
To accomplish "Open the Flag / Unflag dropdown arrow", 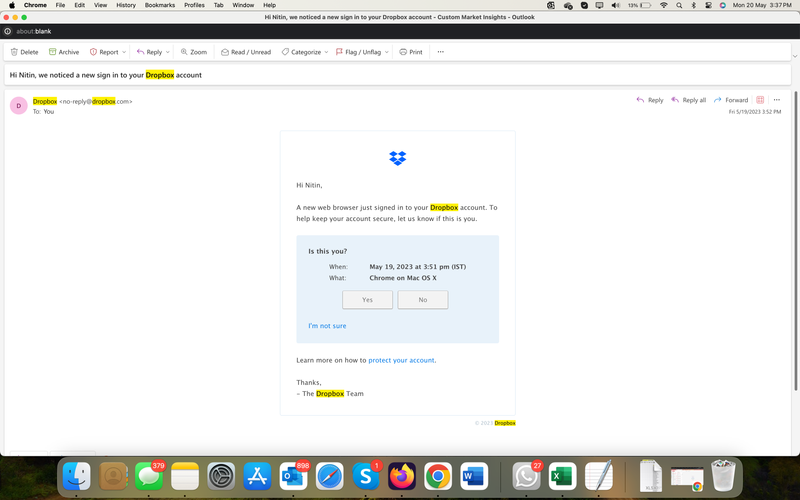I will (387, 52).
